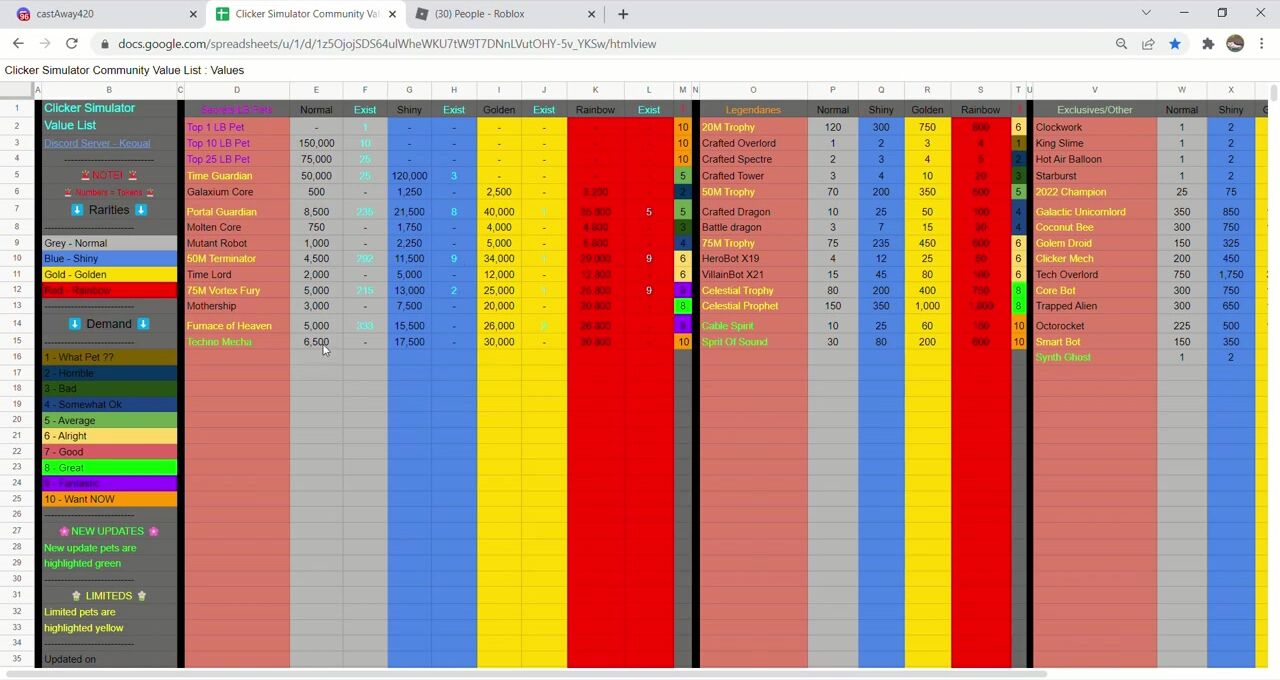Click the Exclusives/Other header cell

coord(1094,110)
